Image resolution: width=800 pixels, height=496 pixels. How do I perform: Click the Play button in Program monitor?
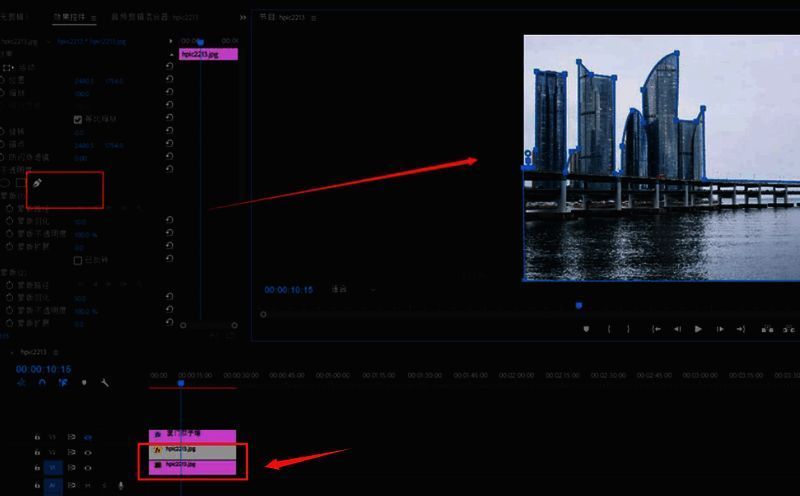tap(698, 329)
